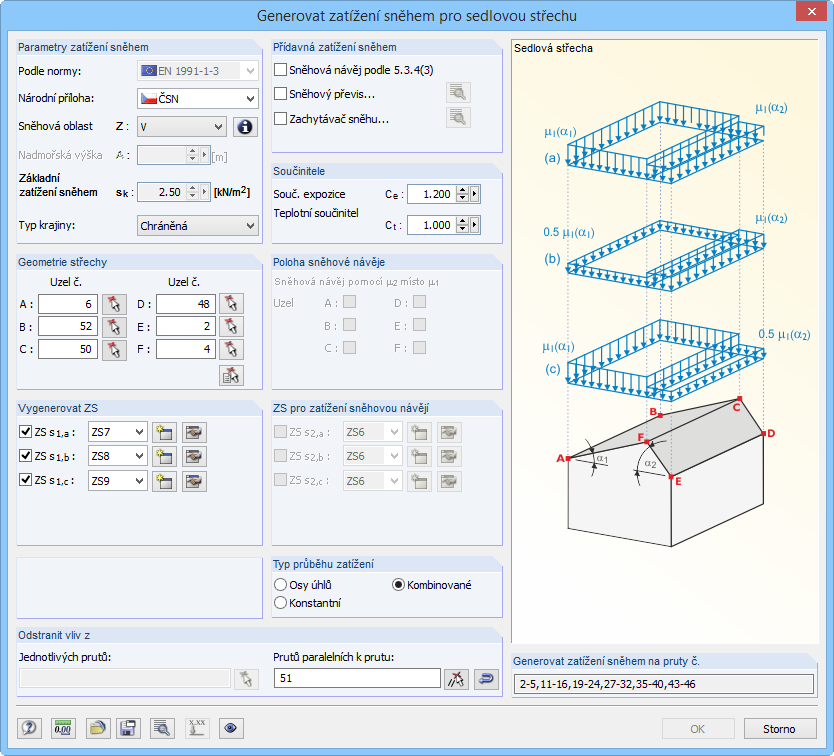Open Sněhový převis details magnifier
The height and width of the screenshot is (756, 834).
click(x=458, y=93)
